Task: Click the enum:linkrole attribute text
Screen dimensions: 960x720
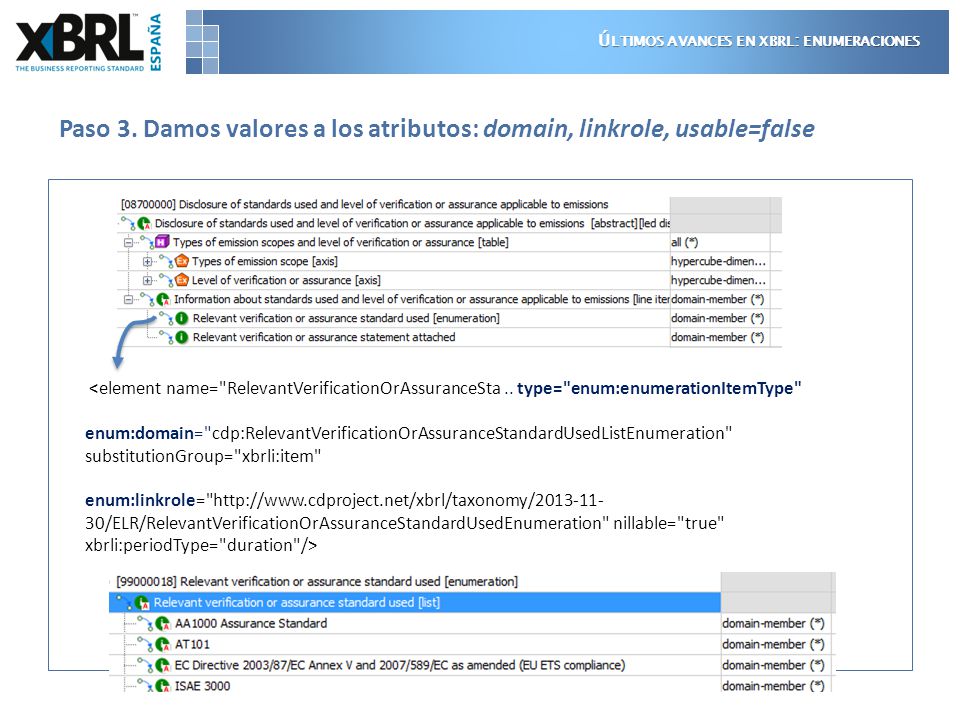Action: click(140, 500)
